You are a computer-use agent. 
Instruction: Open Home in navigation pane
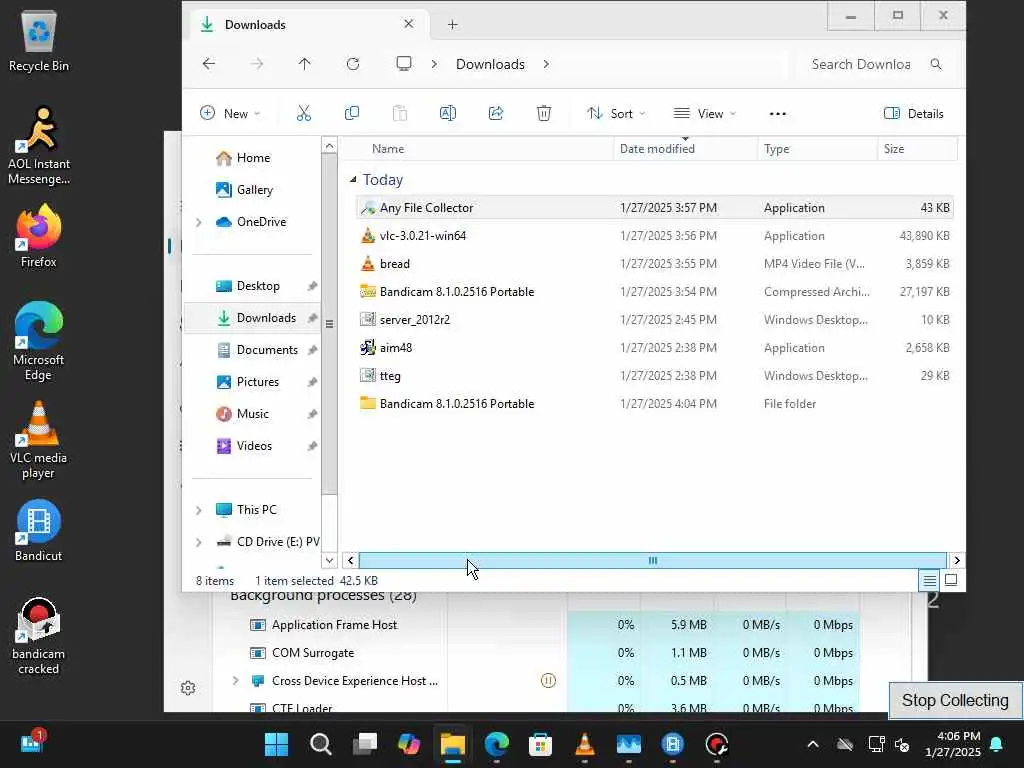[253, 158]
